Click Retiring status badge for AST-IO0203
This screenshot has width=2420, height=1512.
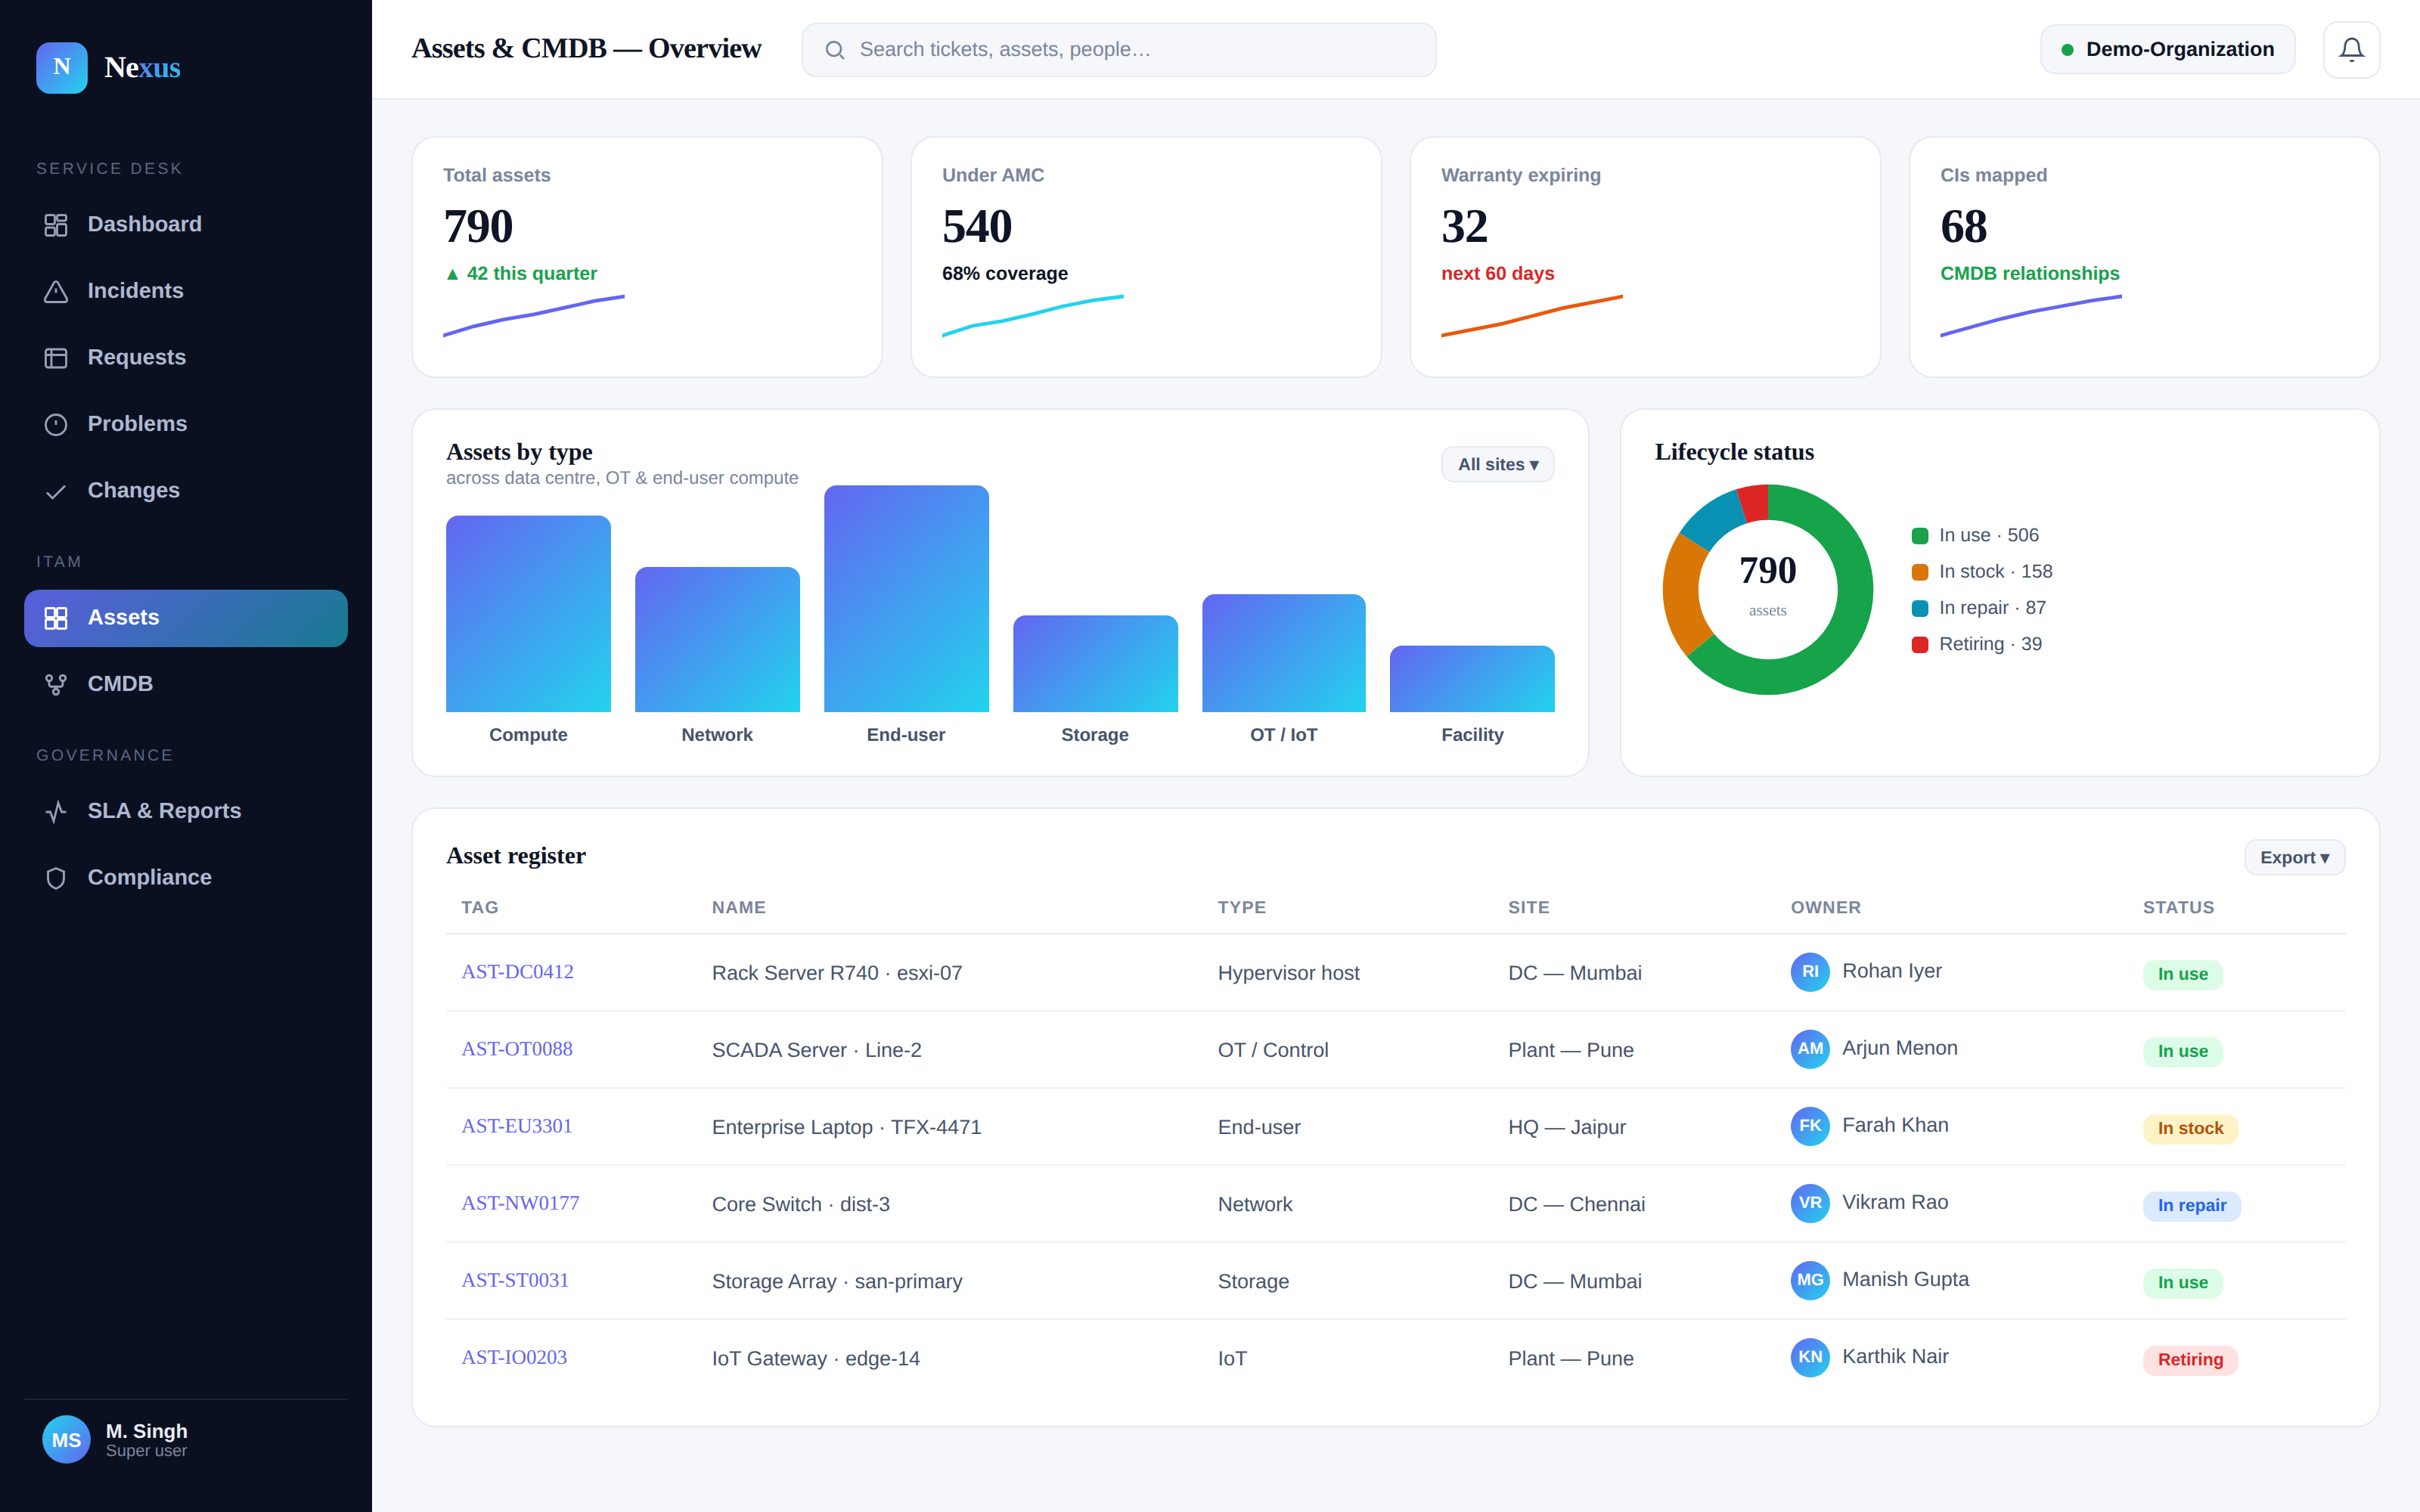coord(2190,1359)
